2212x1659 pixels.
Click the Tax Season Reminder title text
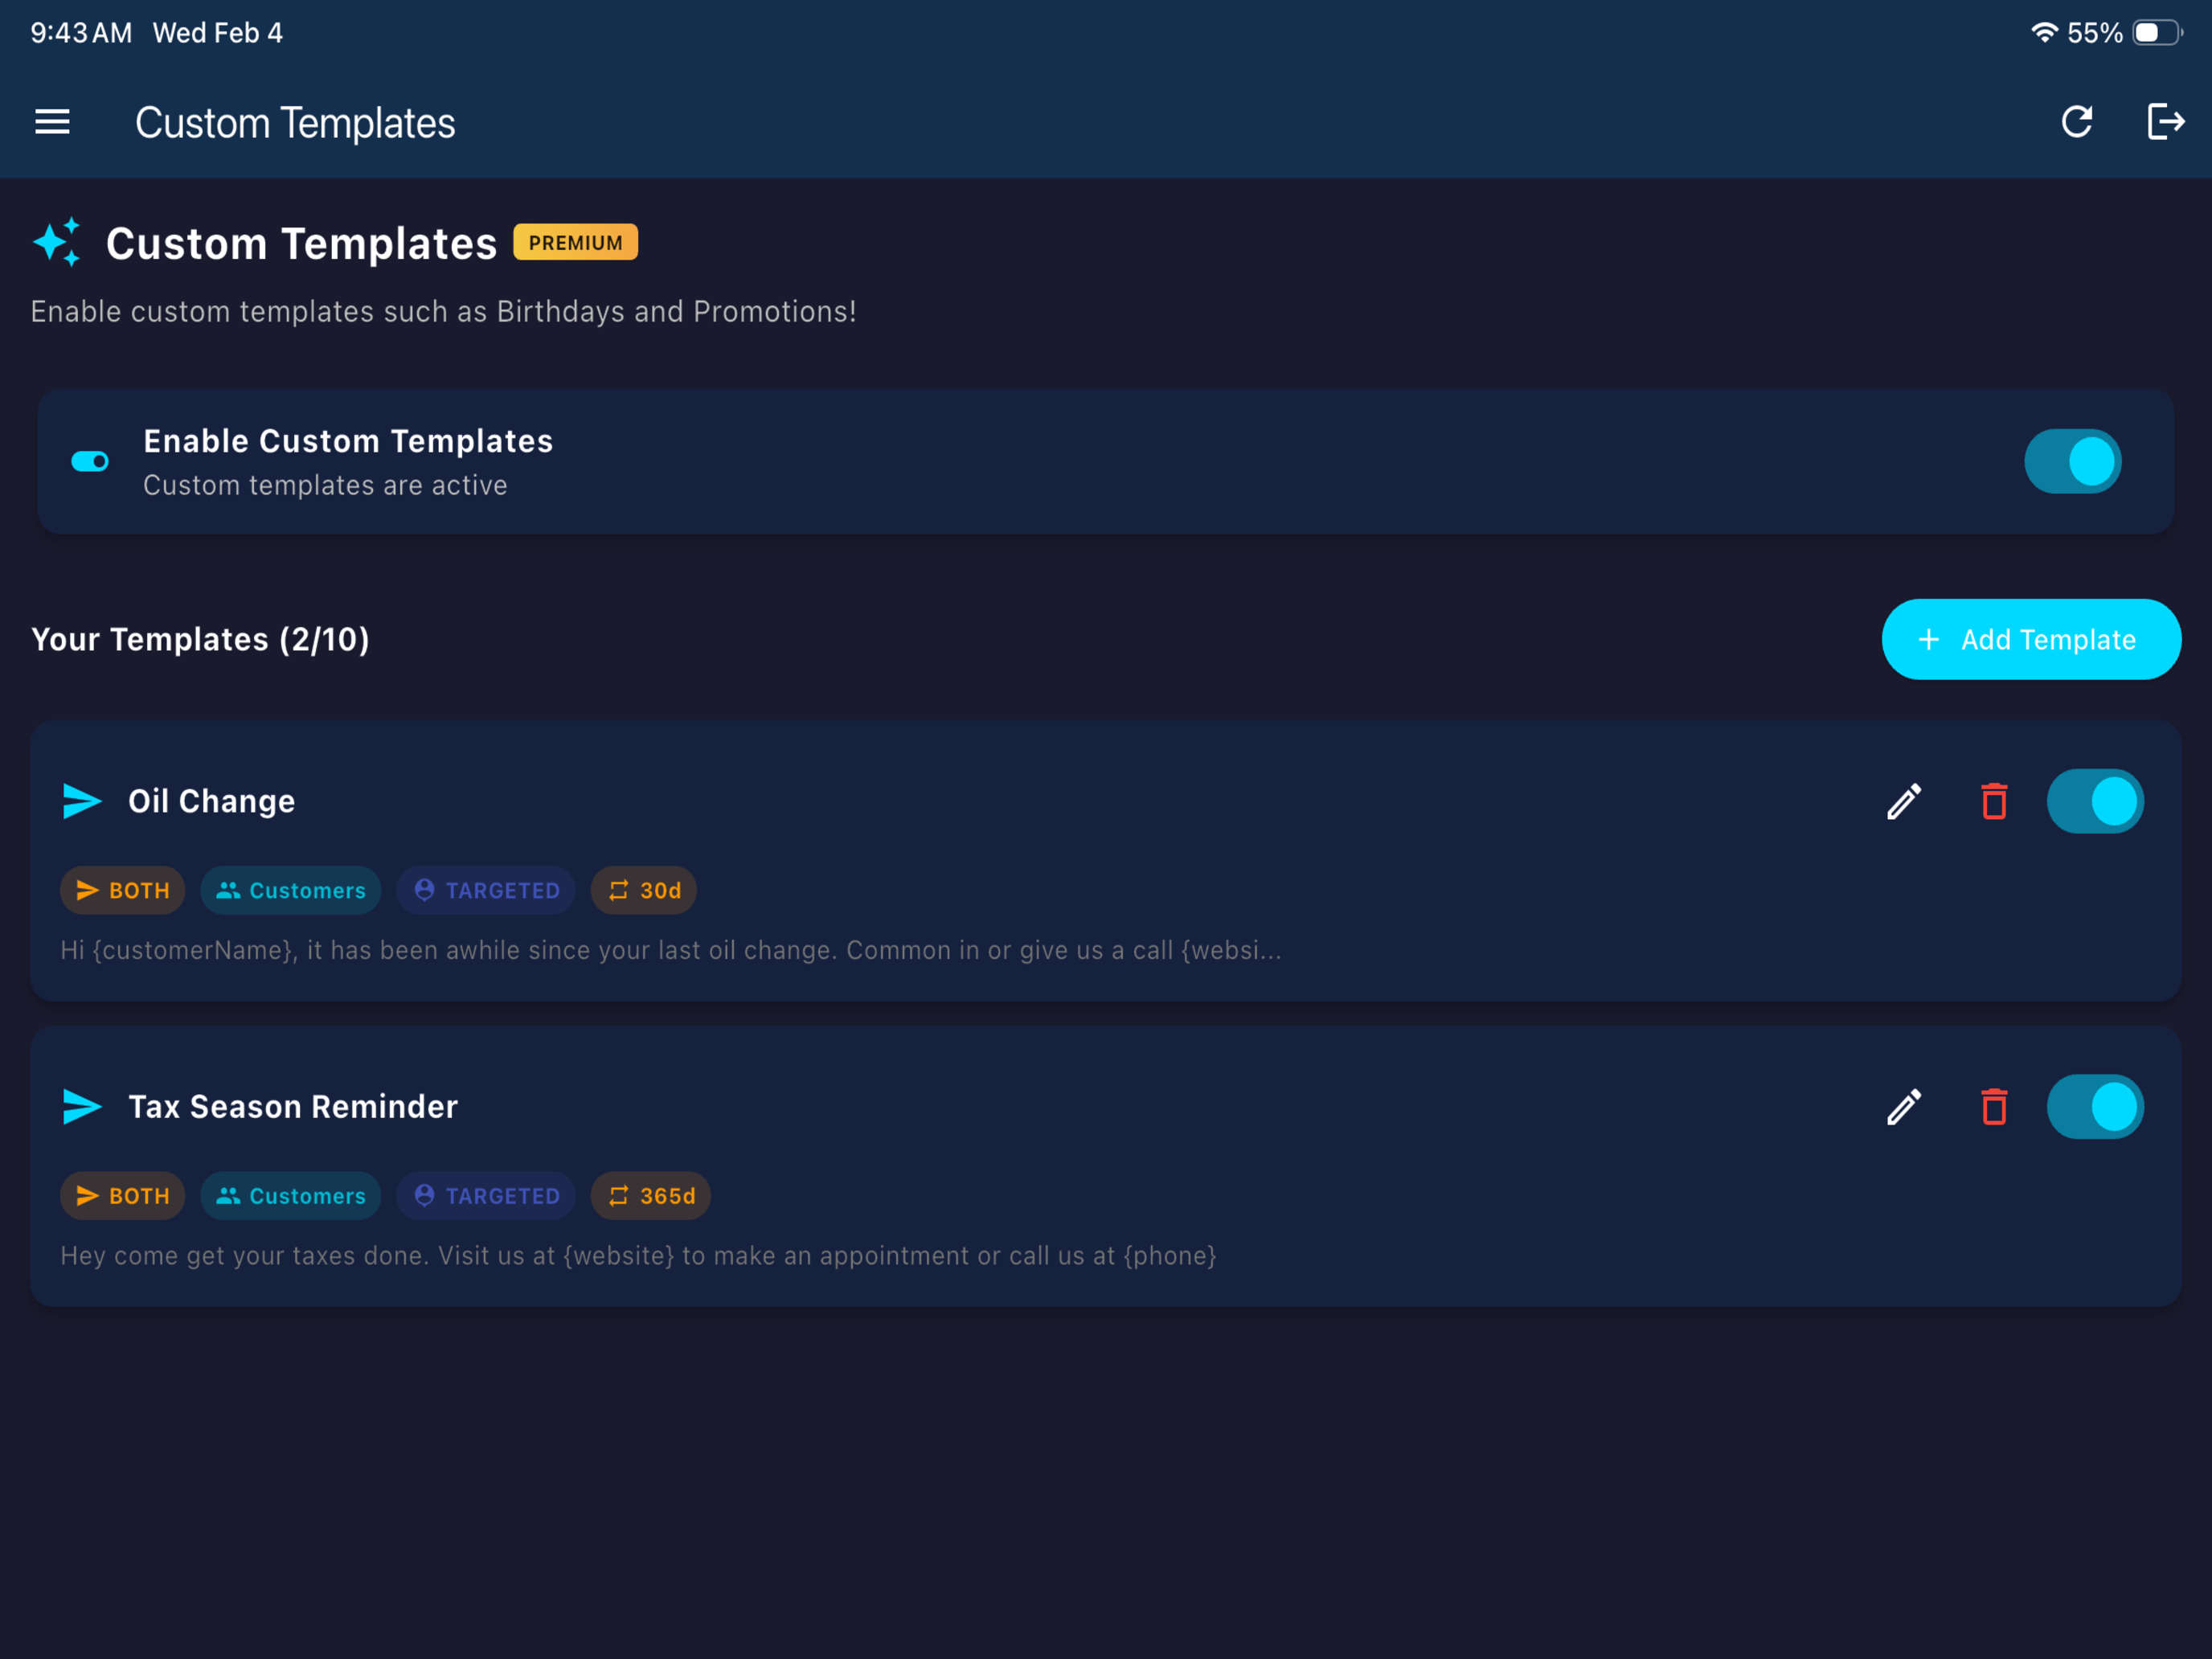pyautogui.click(x=293, y=1107)
